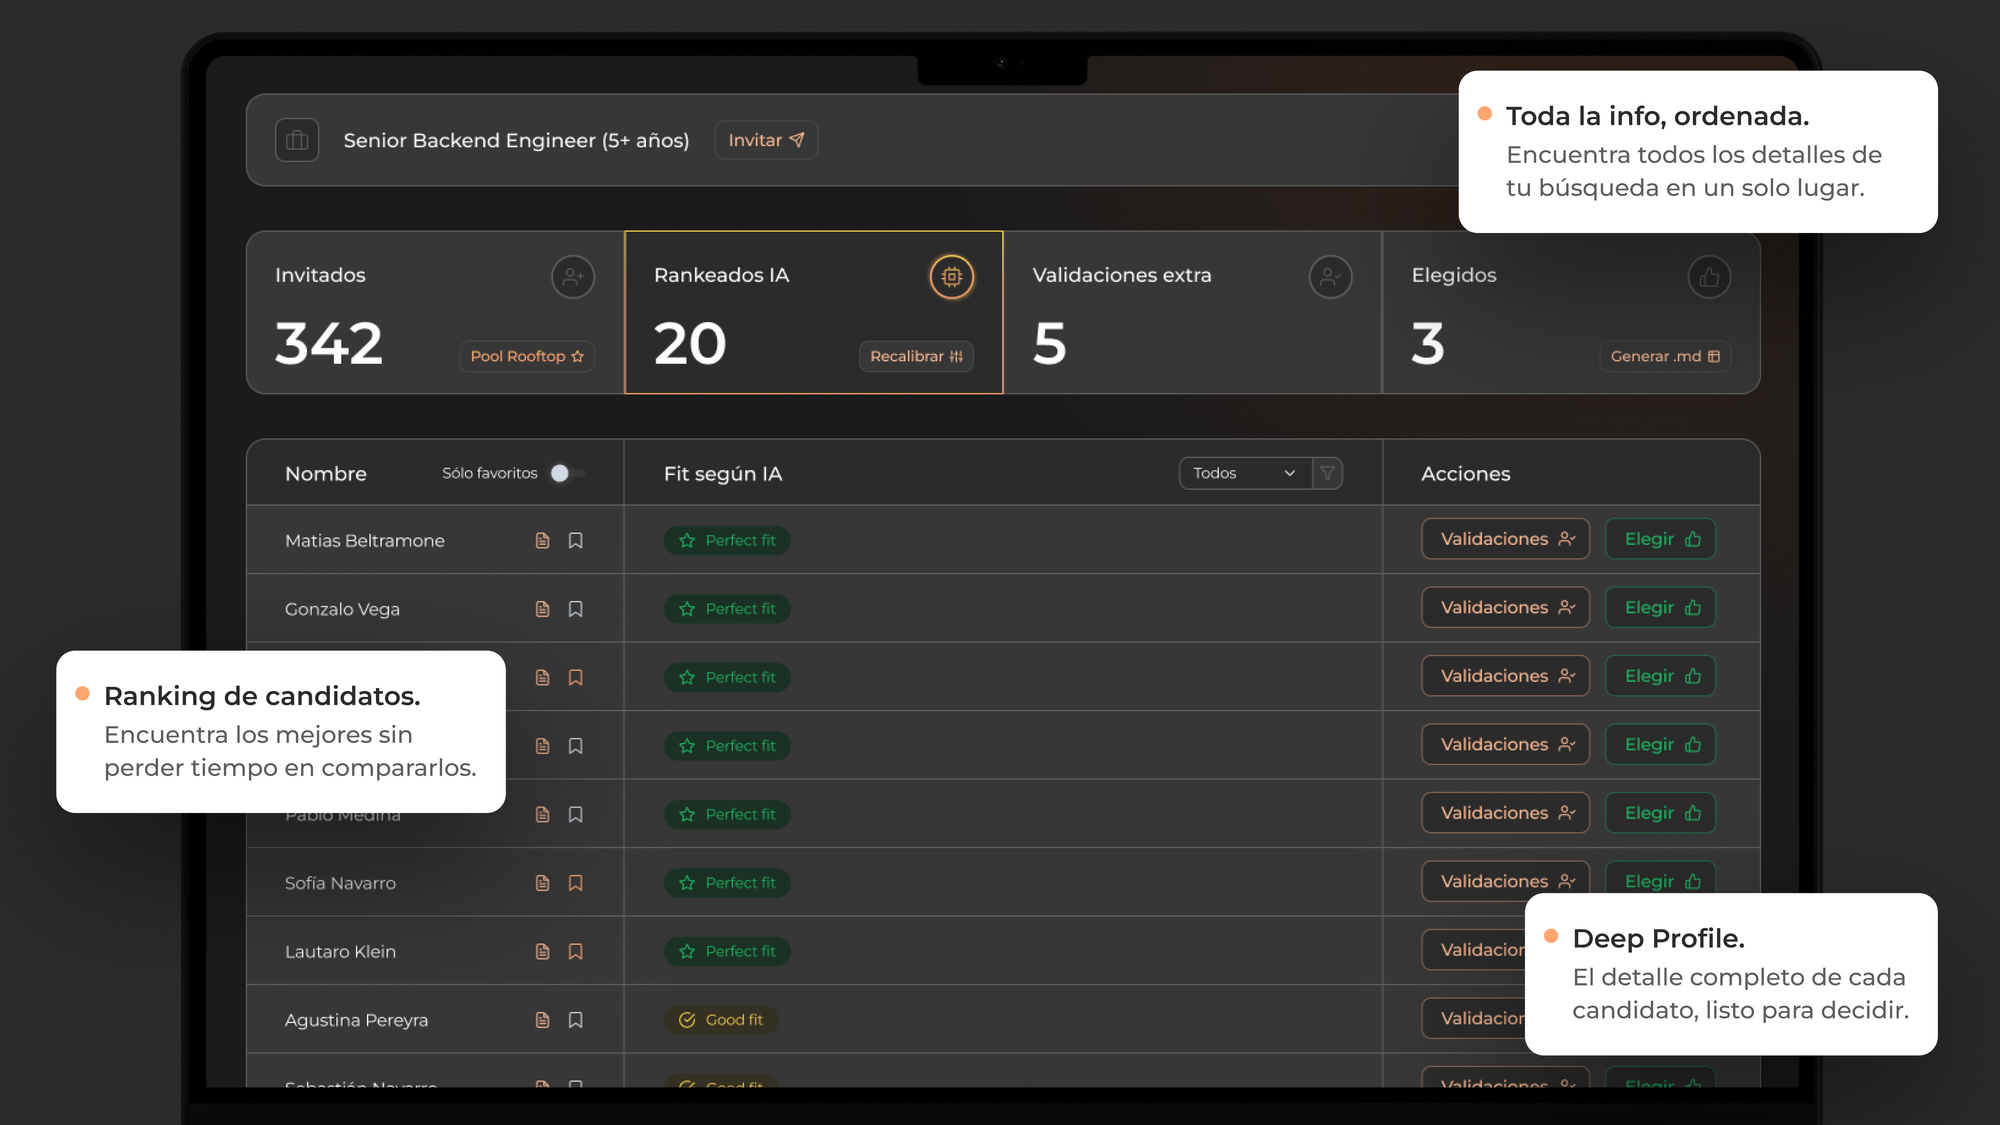
Task: Click Perfect fit badge for Sofía Navarro
Action: click(x=727, y=883)
